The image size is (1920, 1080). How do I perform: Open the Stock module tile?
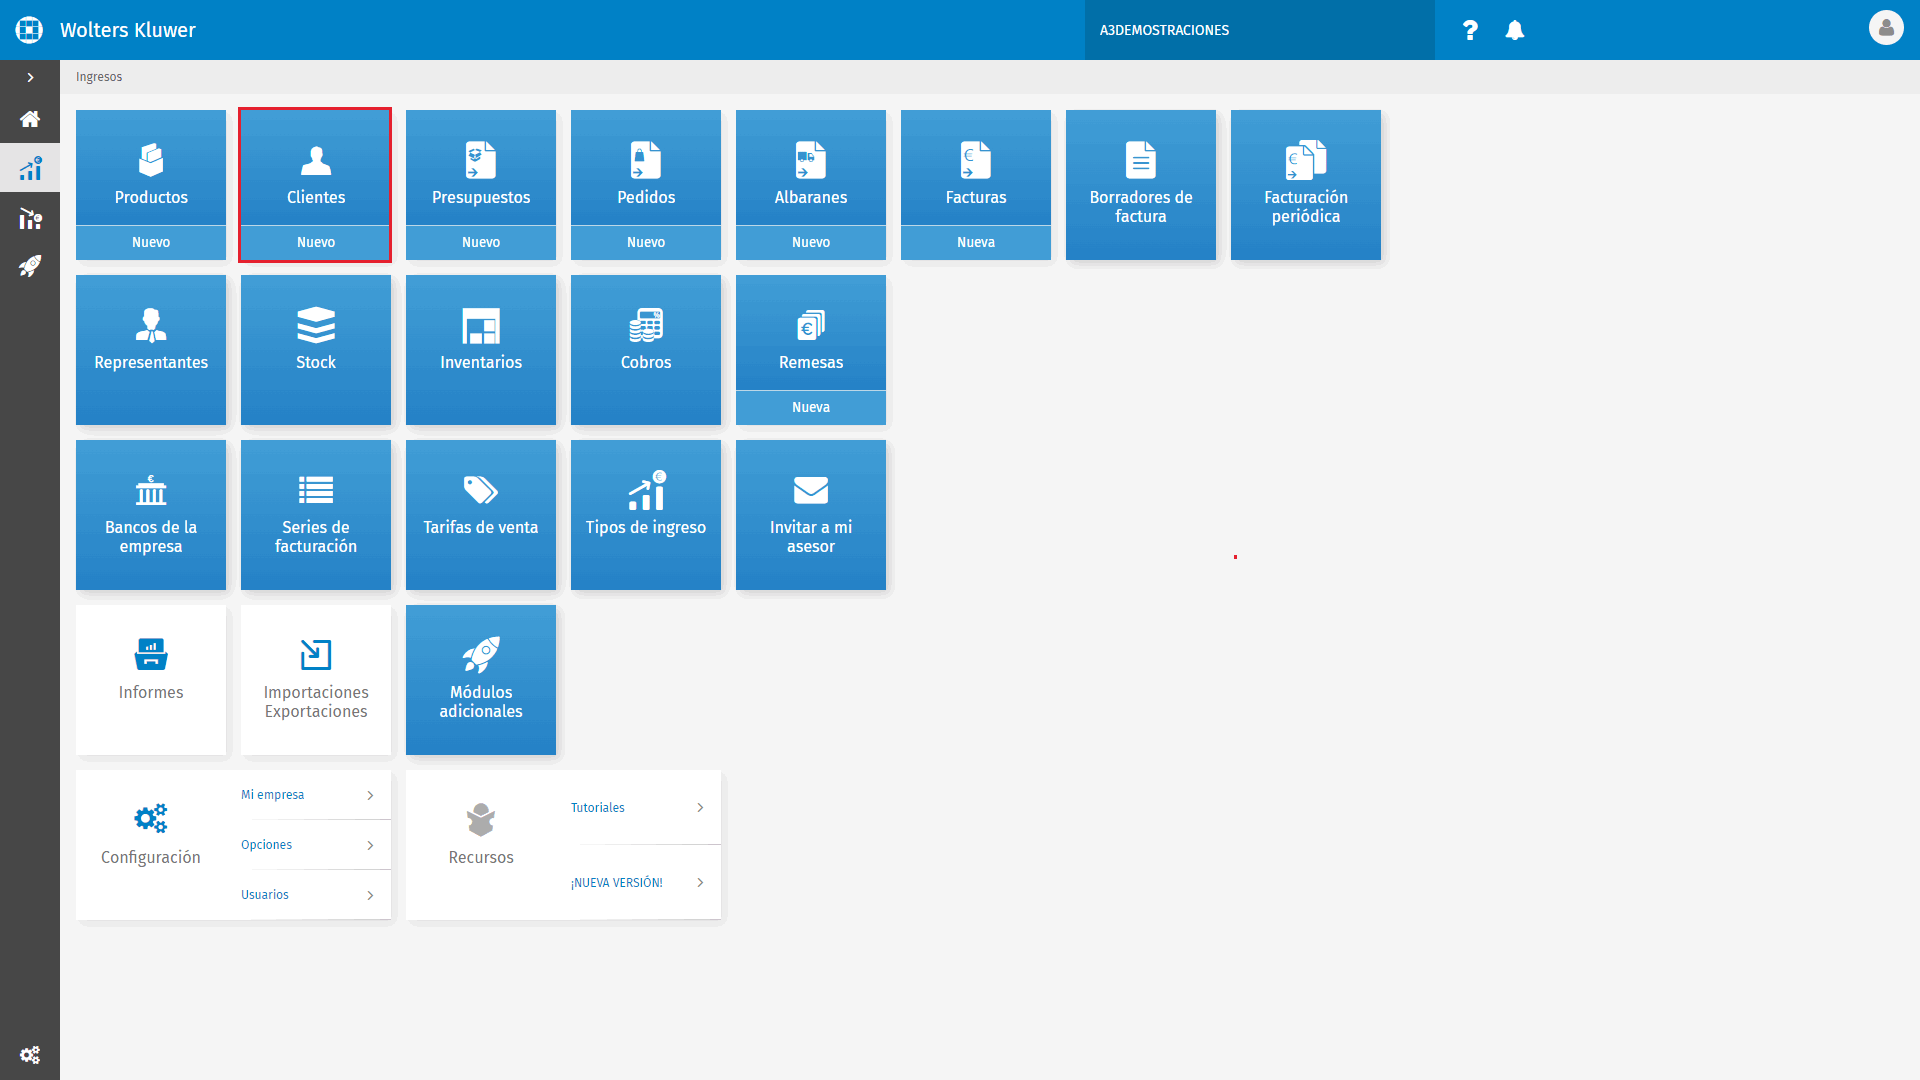316,350
